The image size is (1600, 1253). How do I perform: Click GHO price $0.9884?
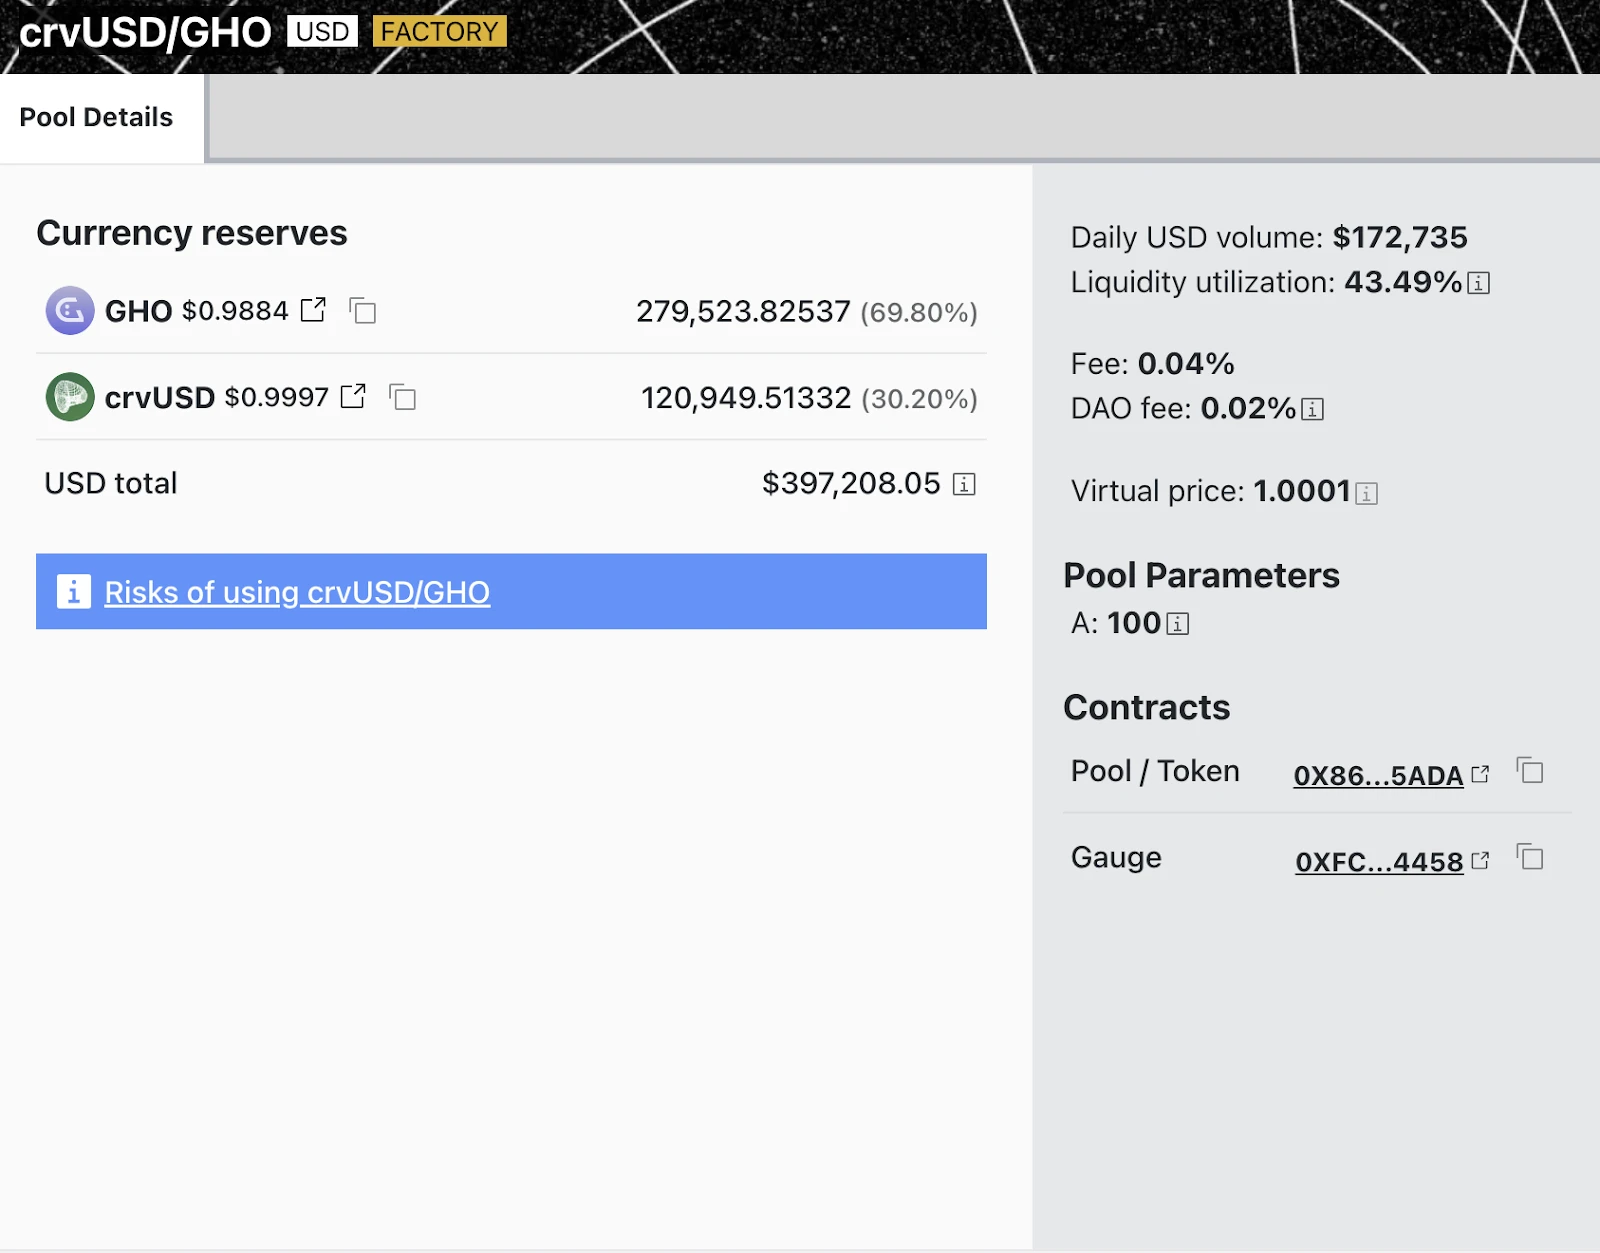point(235,311)
